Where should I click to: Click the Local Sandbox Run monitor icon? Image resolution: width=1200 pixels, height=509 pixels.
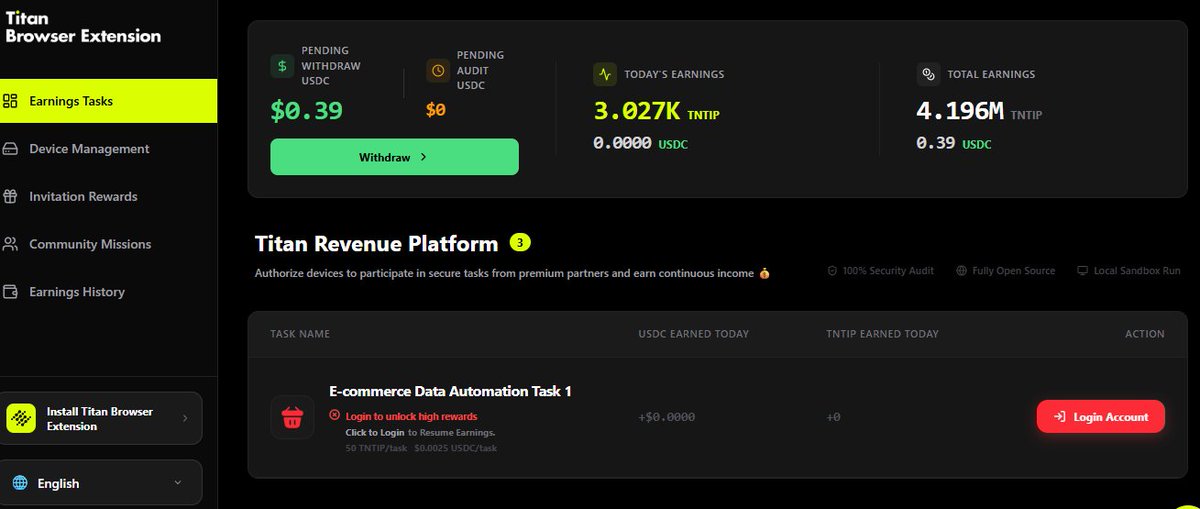pos(1082,271)
